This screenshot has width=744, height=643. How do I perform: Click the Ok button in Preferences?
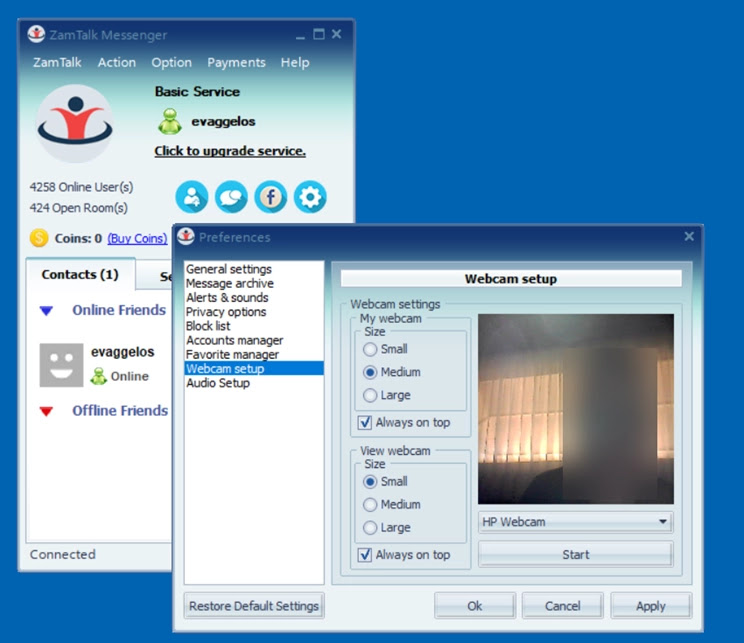(x=474, y=606)
